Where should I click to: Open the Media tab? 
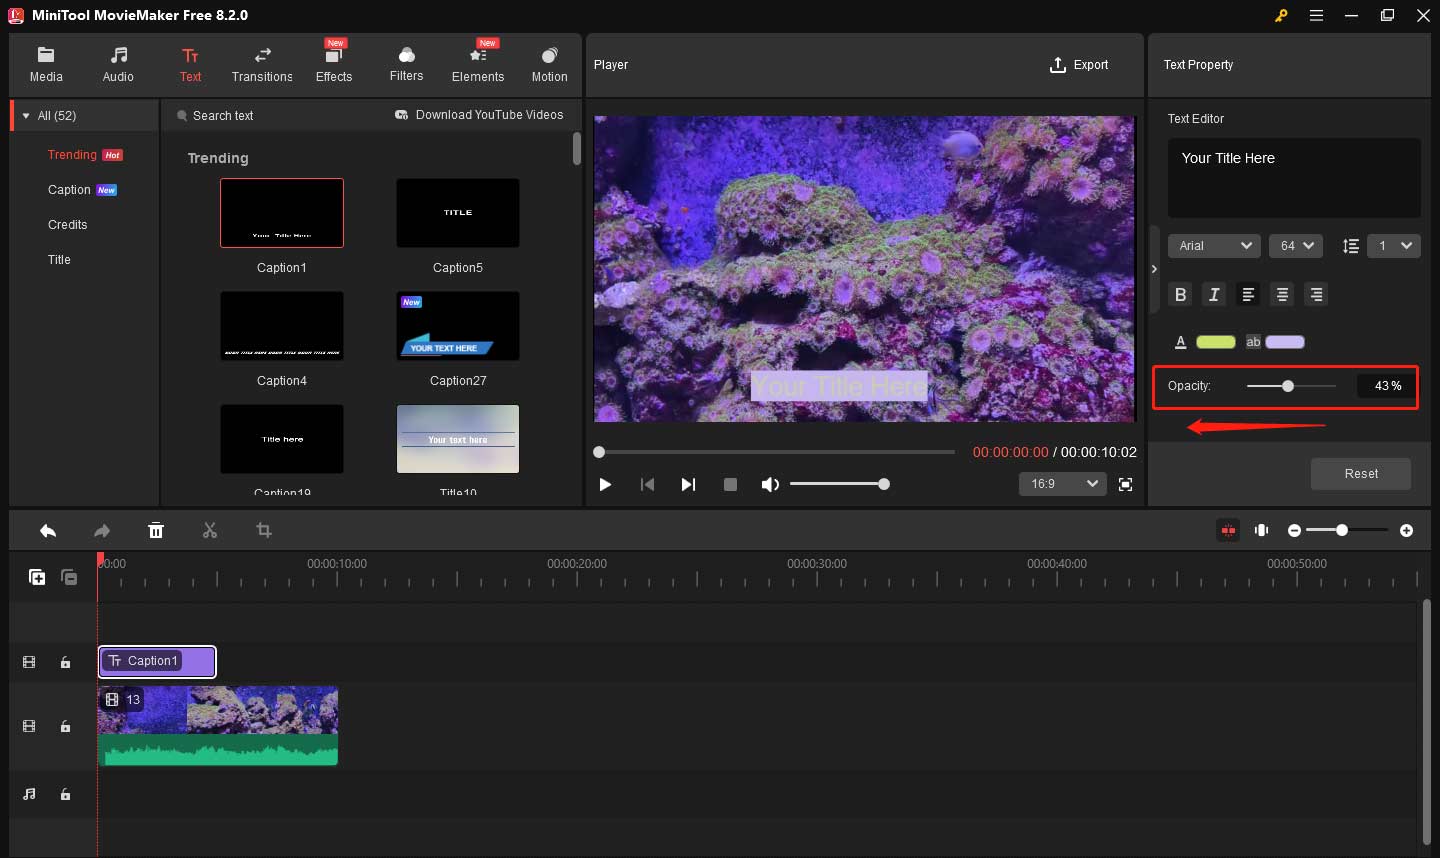pyautogui.click(x=46, y=65)
